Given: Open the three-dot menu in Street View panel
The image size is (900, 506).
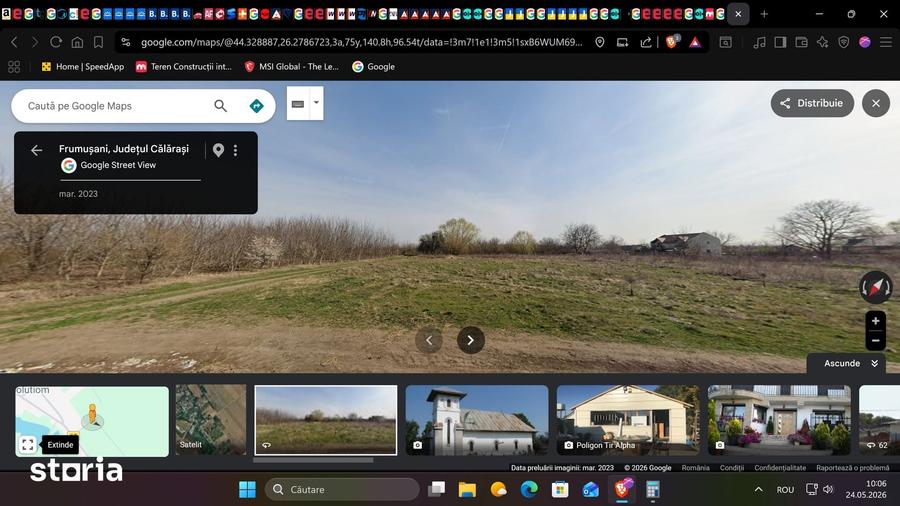Looking at the screenshot, I should [235, 150].
